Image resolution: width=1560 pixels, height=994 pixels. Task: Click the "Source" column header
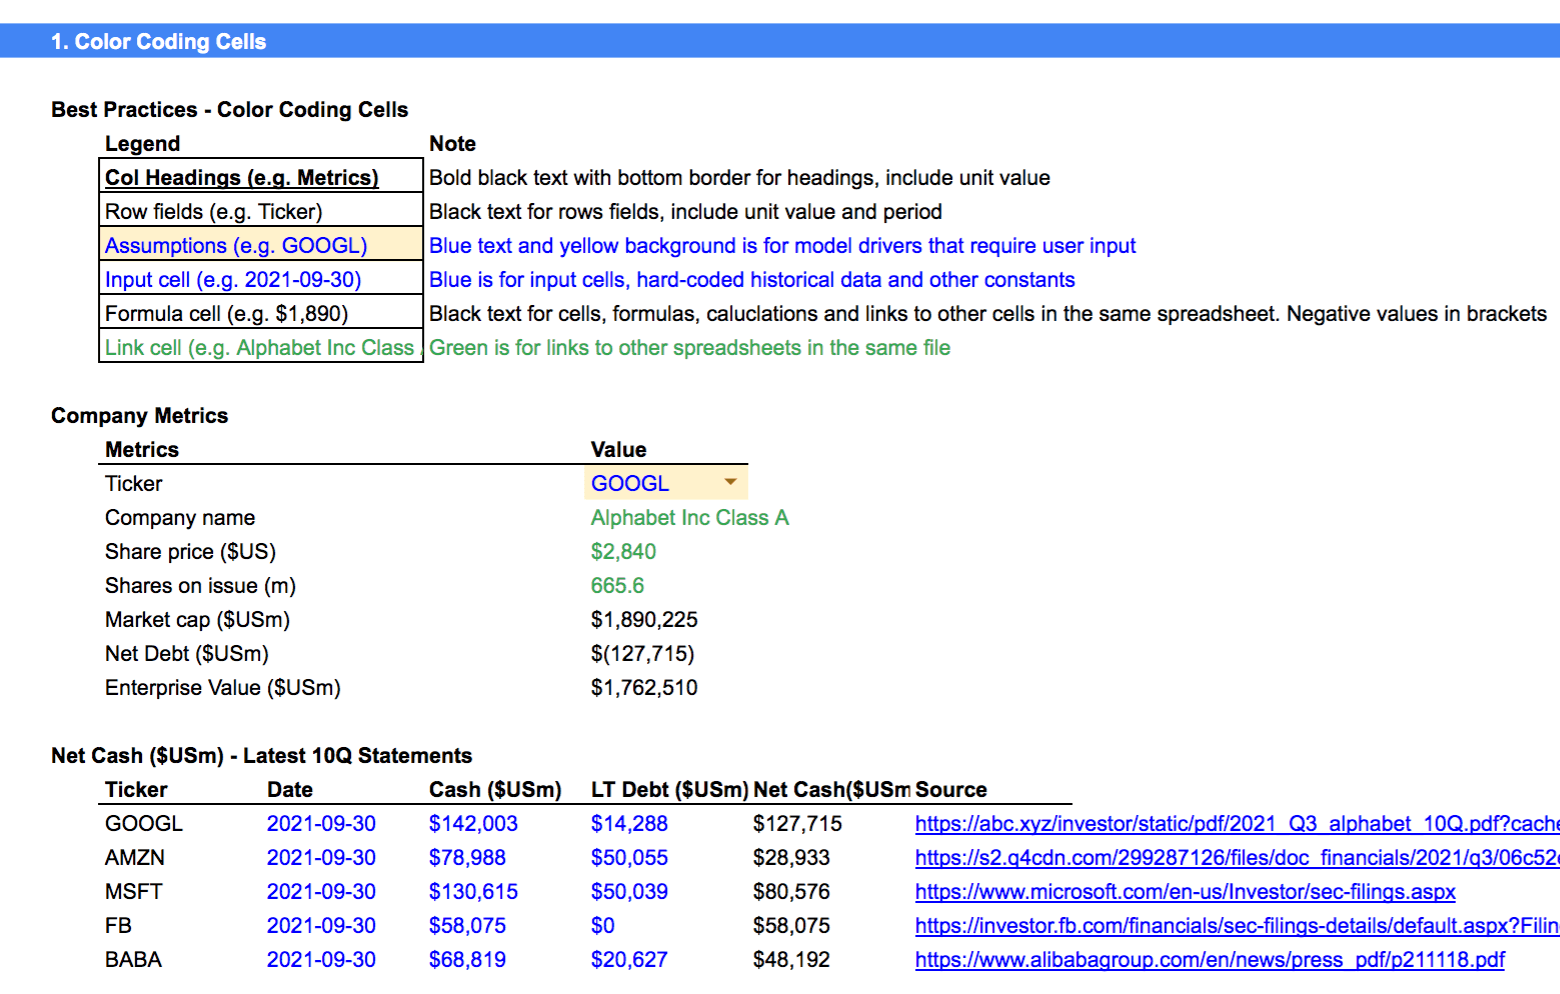[951, 790]
